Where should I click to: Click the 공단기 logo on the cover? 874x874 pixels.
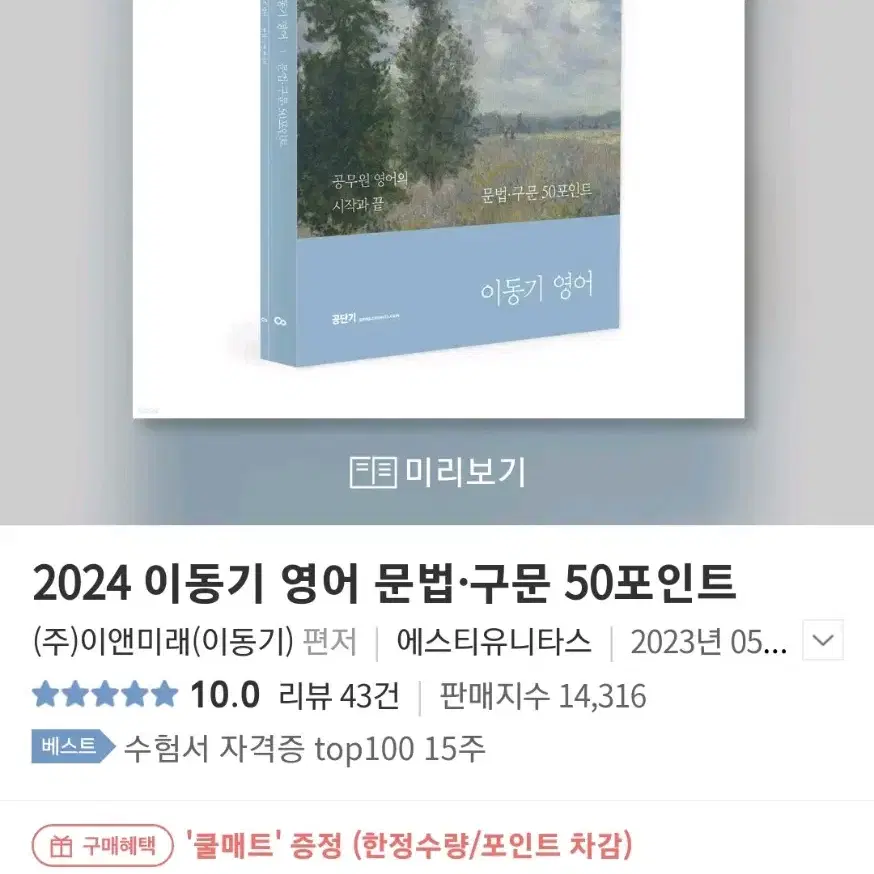343,318
